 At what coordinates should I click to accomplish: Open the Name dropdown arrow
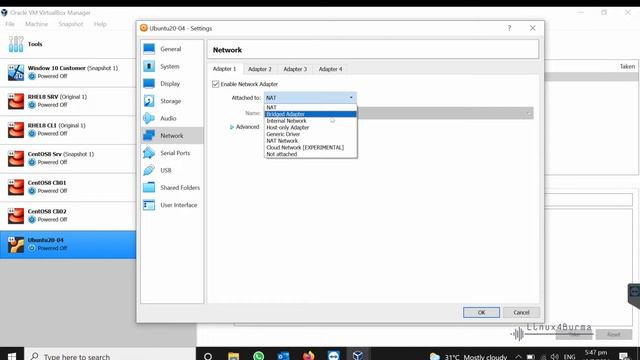point(529,113)
